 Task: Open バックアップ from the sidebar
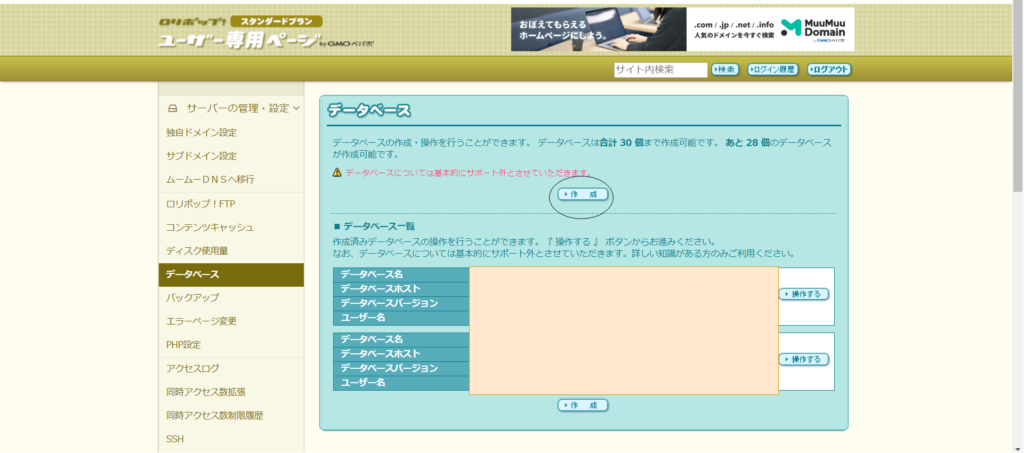point(193,298)
